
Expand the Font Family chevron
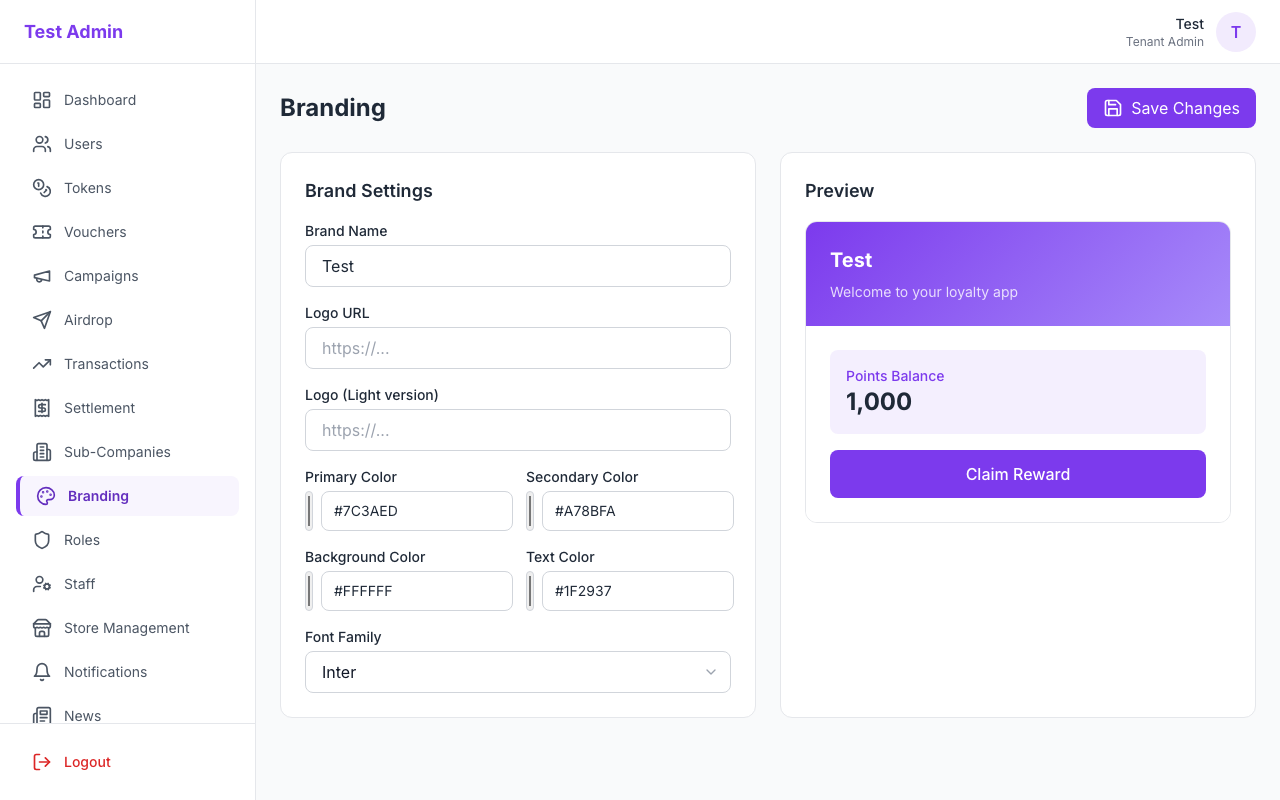711,672
